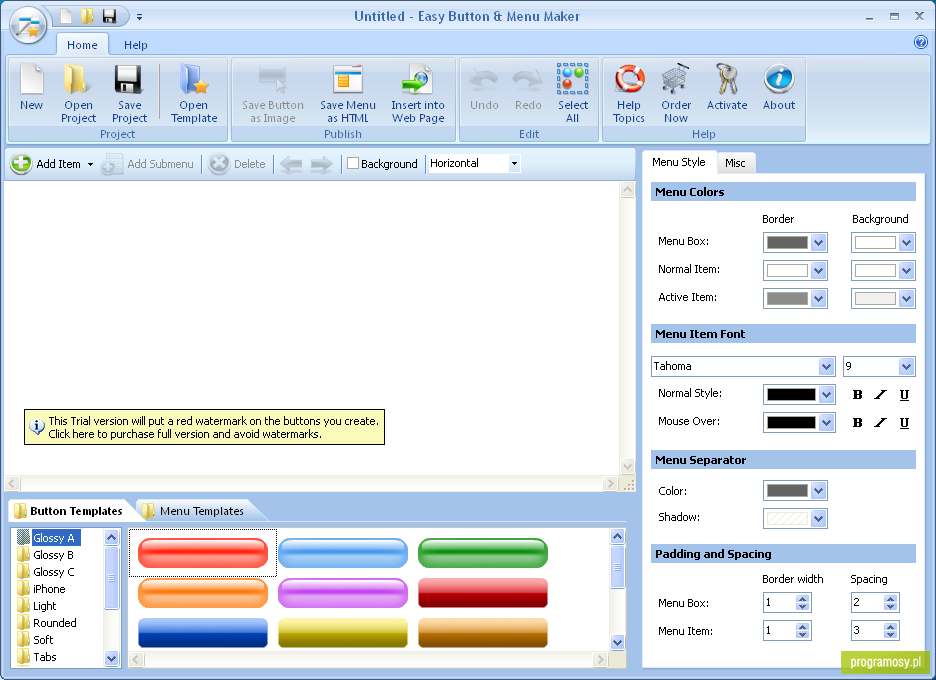Open the font size 9 dropdown
This screenshot has height=680, width=936.
click(x=906, y=367)
